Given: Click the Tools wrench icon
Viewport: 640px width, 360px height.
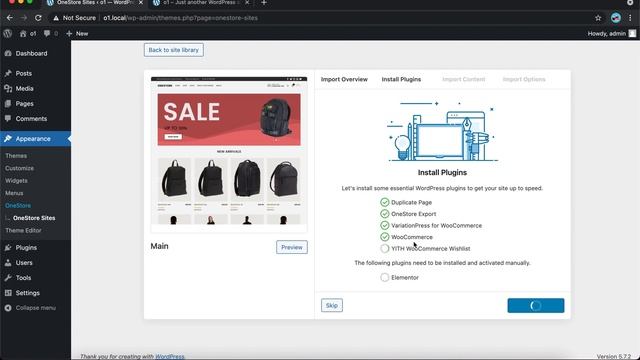Looking at the screenshot, I should (8, 278).
